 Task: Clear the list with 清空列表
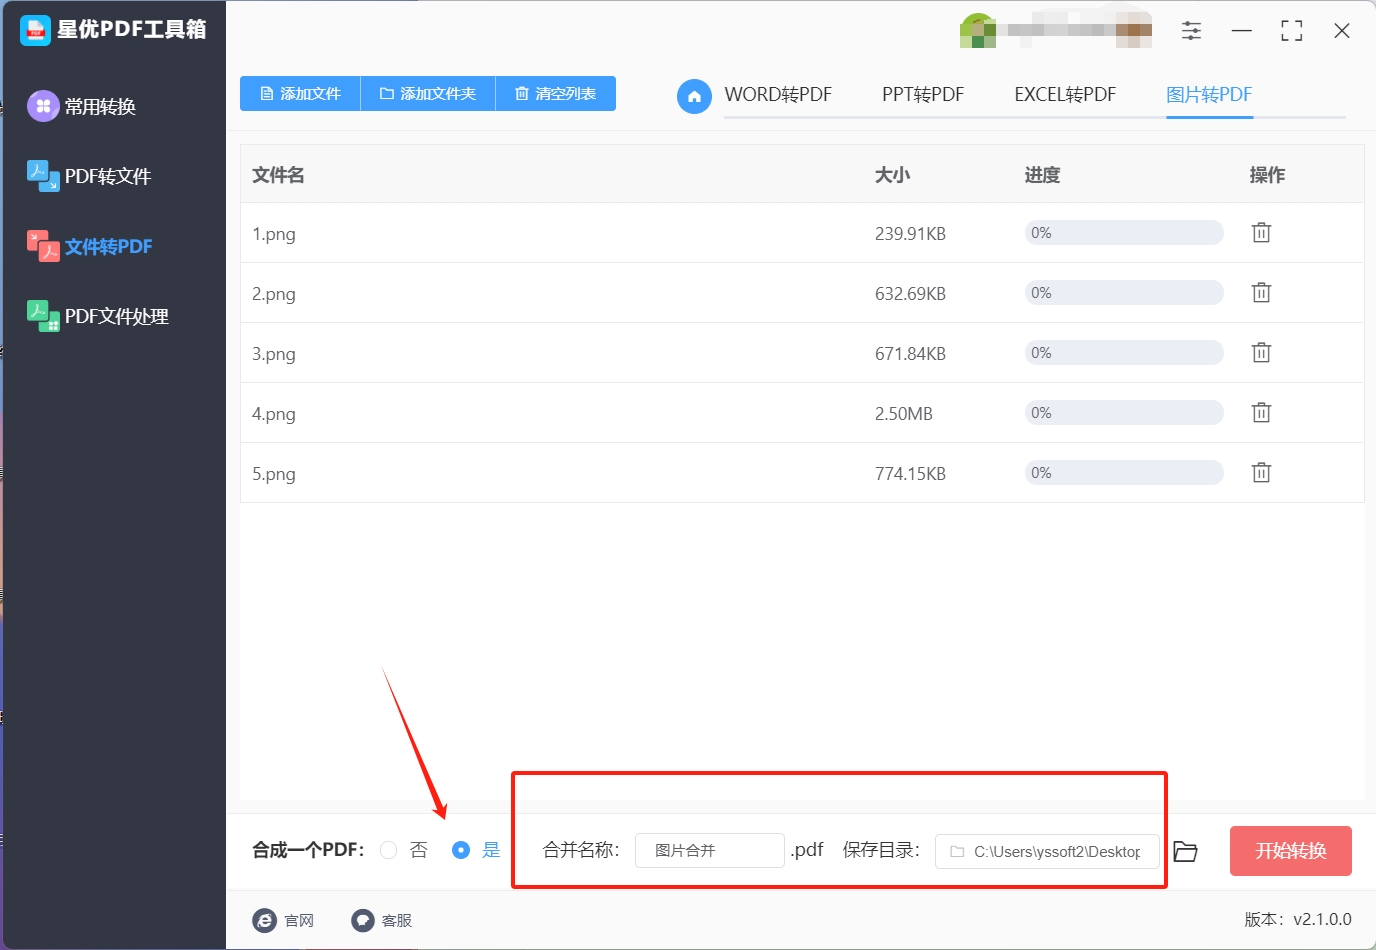pyautogui.click(x=556, y=93)
